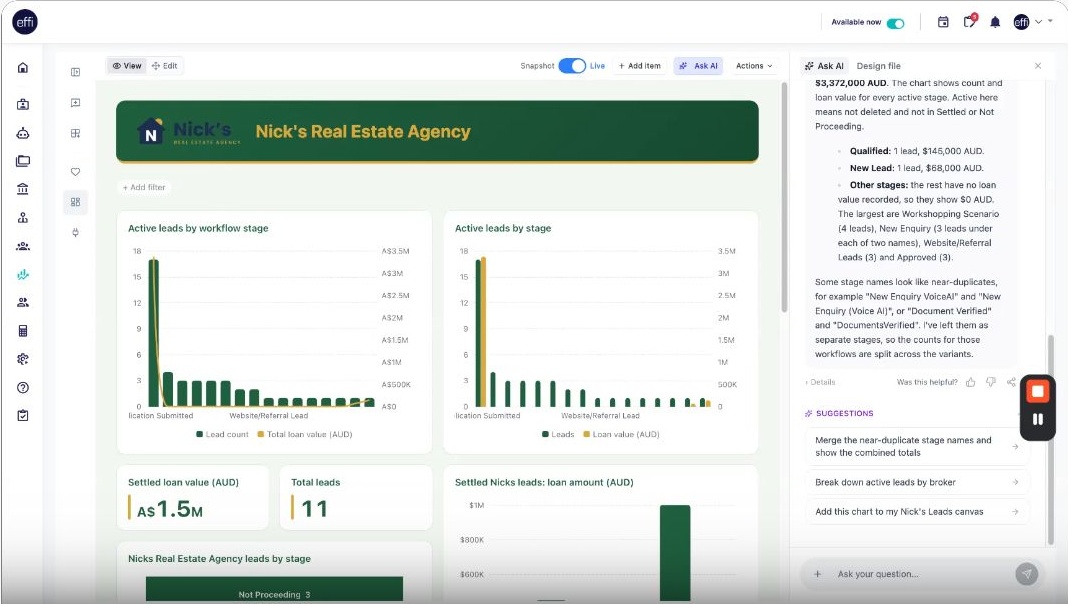
Task: Choose suggestion to merge near-duplicate stage names
Action: [917, 447]
